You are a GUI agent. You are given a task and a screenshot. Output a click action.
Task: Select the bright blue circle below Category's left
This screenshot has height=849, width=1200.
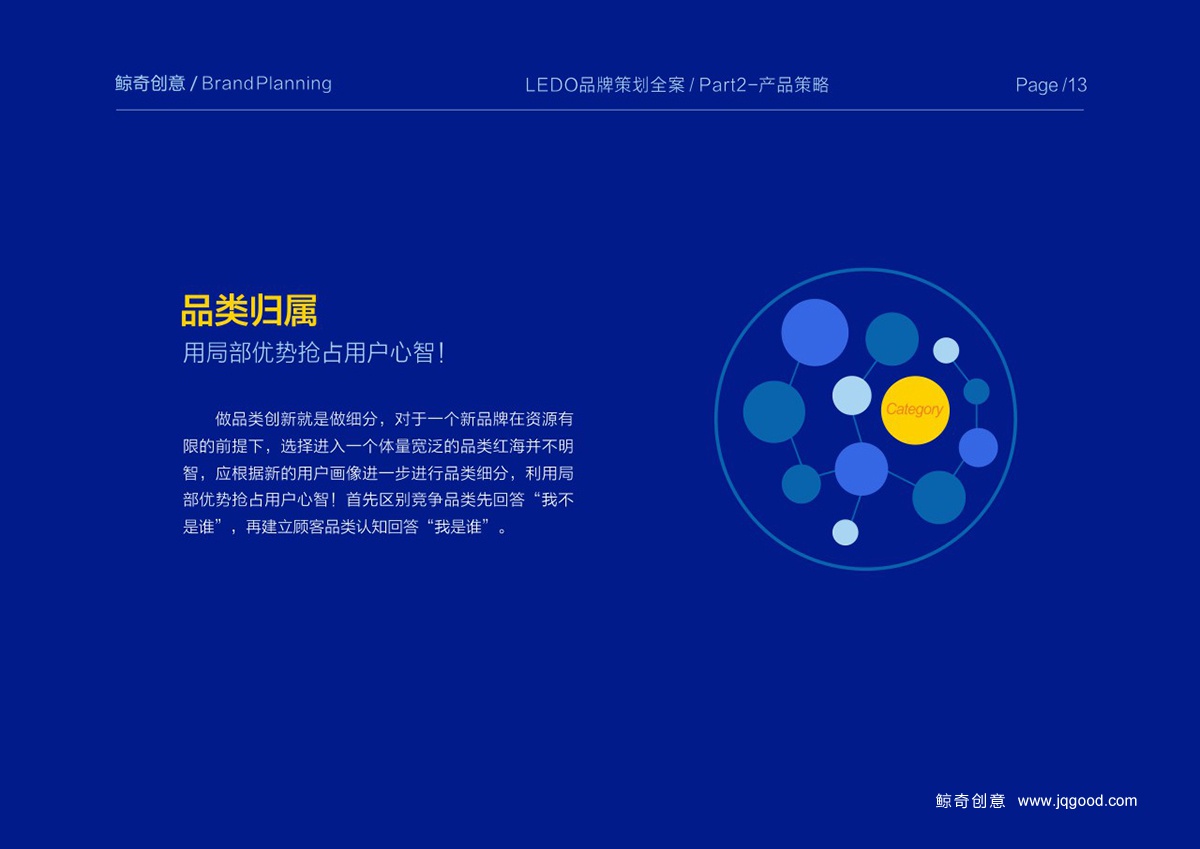click(x=861, y=469)
